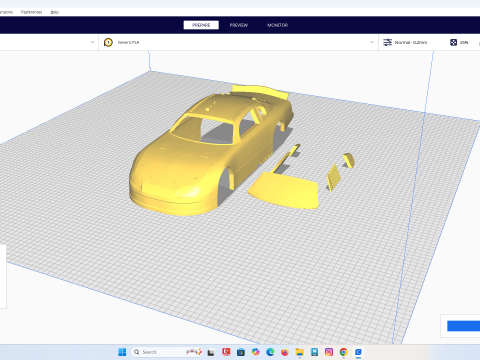Select the yellow car body model

(x=200, y=157)
